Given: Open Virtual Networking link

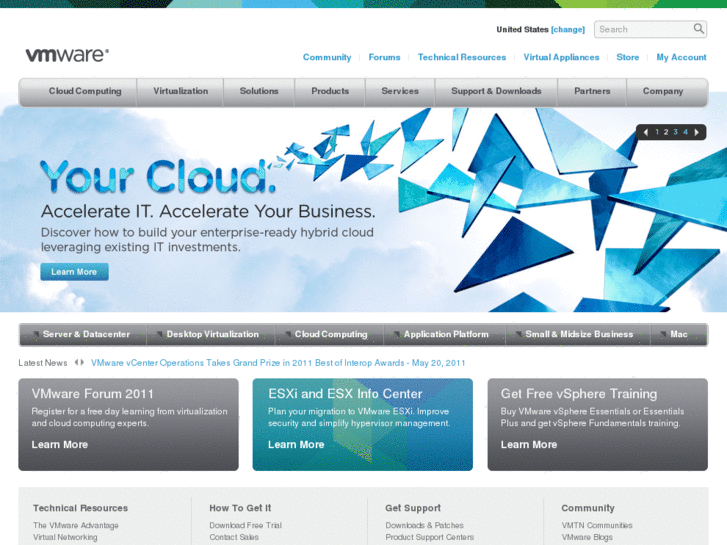Looking at the screenshot, I should click(x=65, y=537).
